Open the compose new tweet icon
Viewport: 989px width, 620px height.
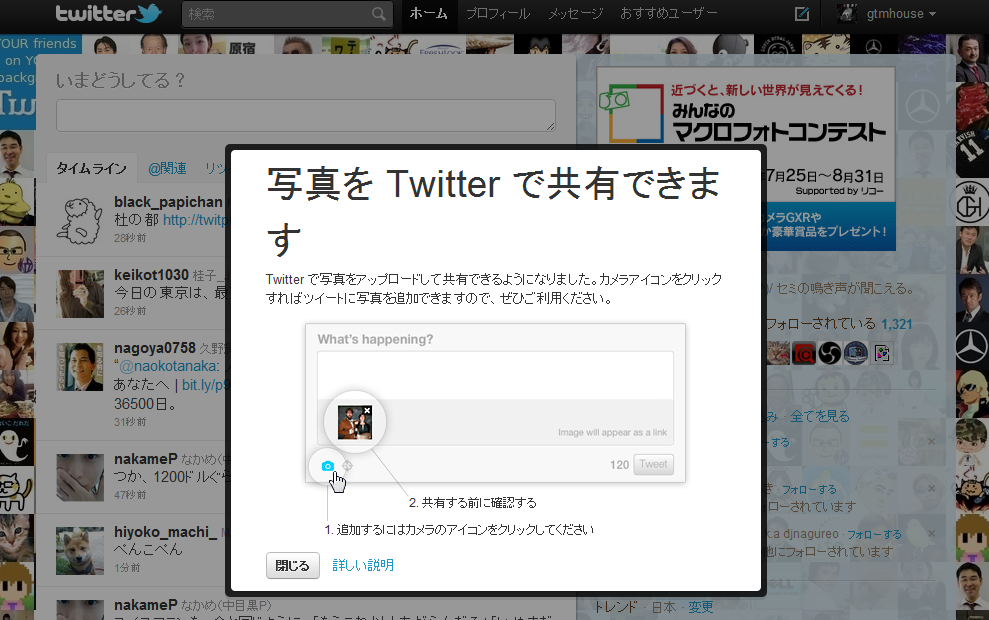click(x=802, y=14)
